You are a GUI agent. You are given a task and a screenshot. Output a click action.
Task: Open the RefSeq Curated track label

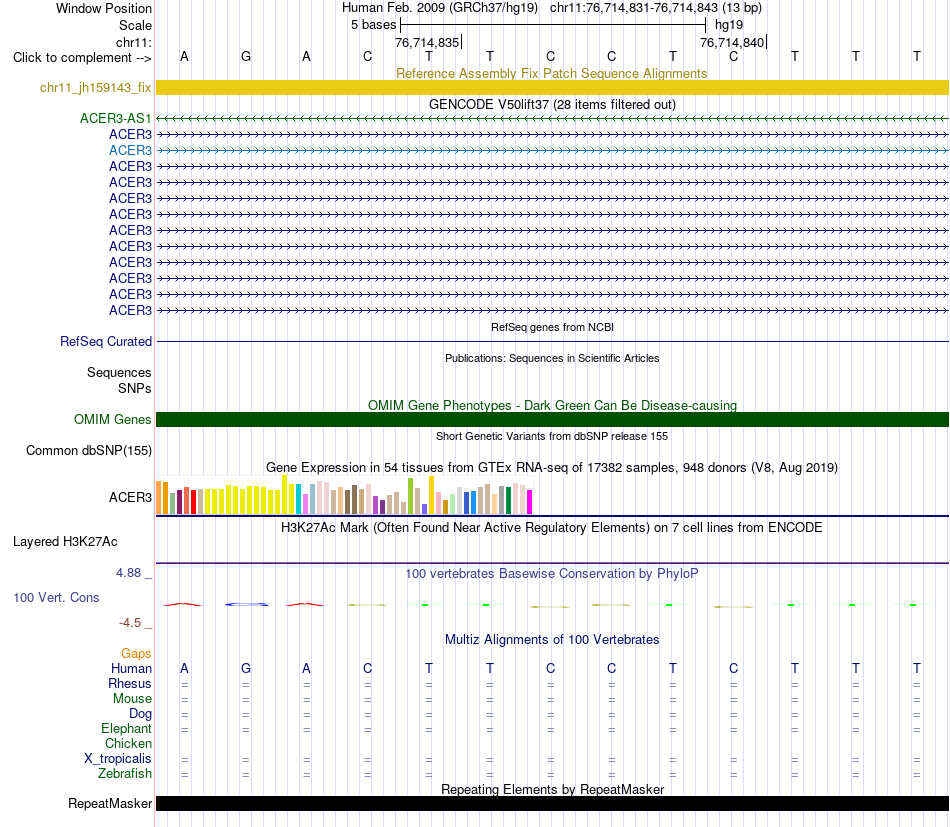105,341
